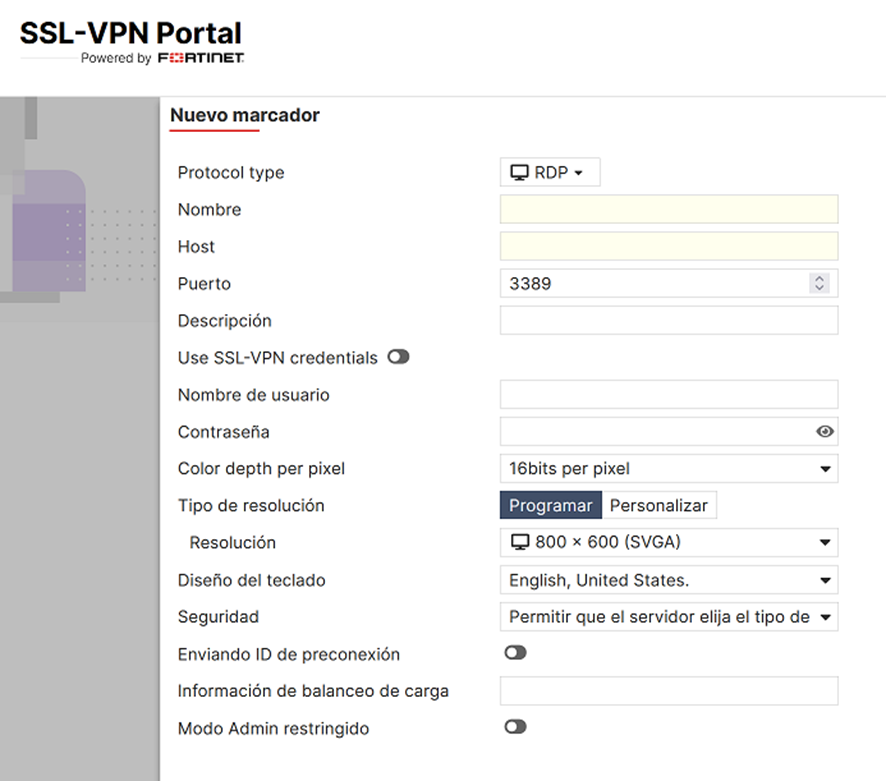Click the Información de balanceo de carga field
886x781 pixels.
click(x=668, y=690)
